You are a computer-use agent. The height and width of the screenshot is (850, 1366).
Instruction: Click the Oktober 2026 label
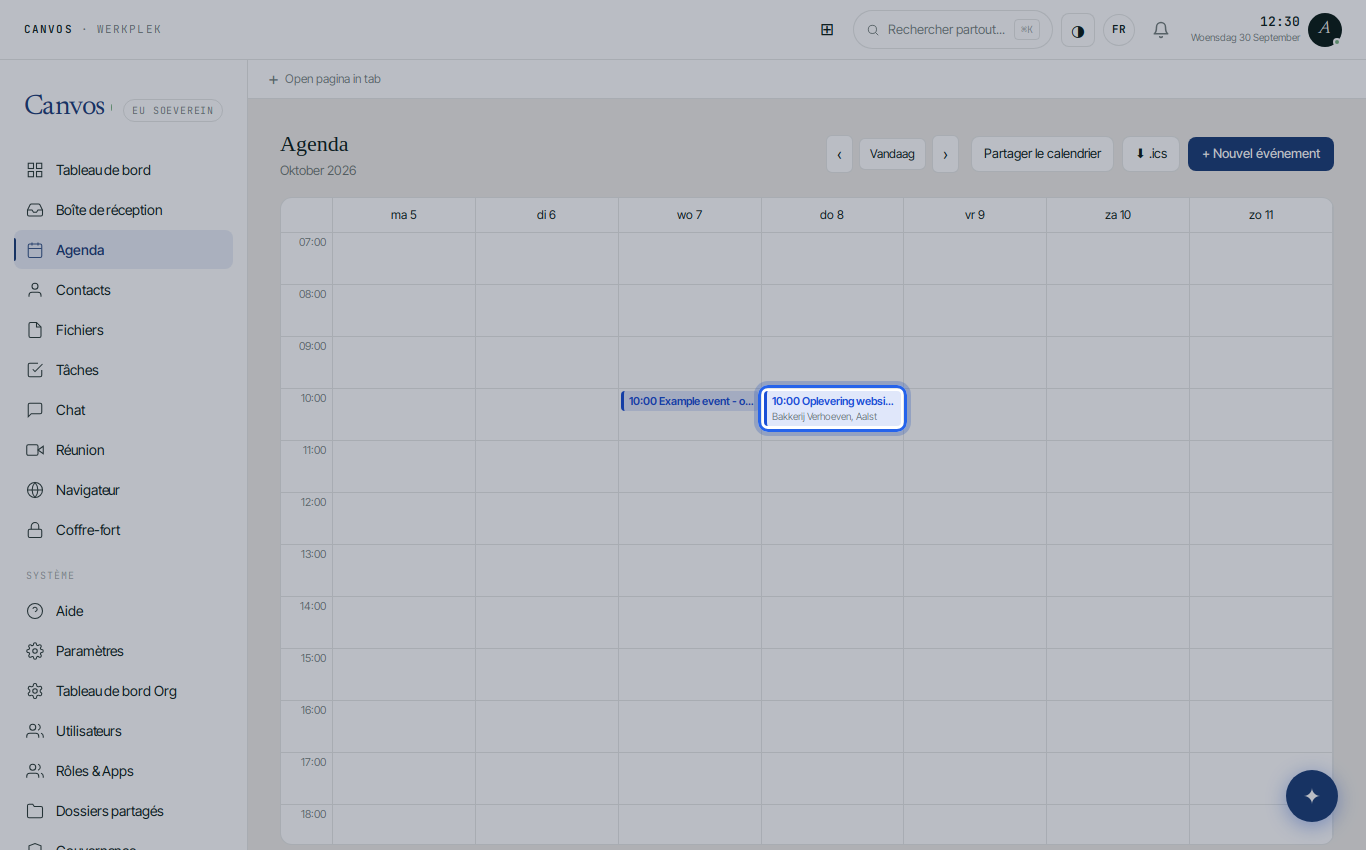coord(318,171)
